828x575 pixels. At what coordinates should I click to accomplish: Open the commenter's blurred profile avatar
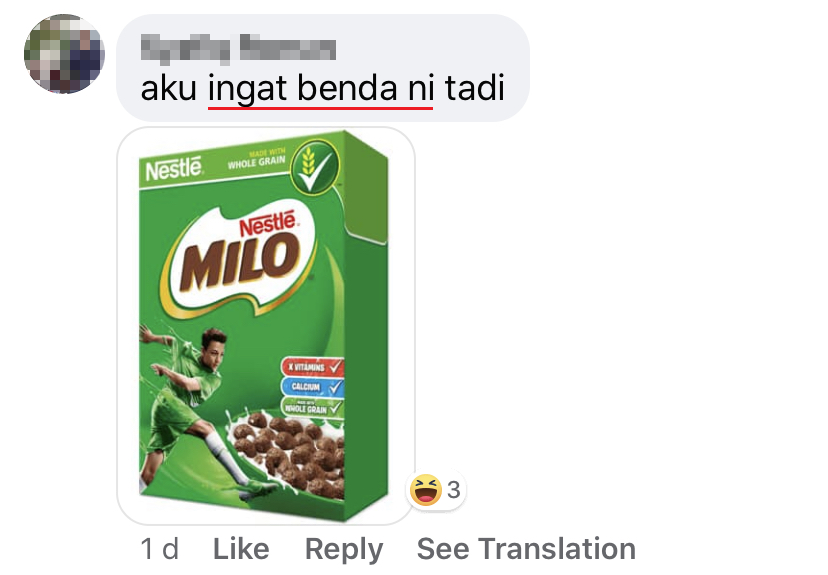64,54
